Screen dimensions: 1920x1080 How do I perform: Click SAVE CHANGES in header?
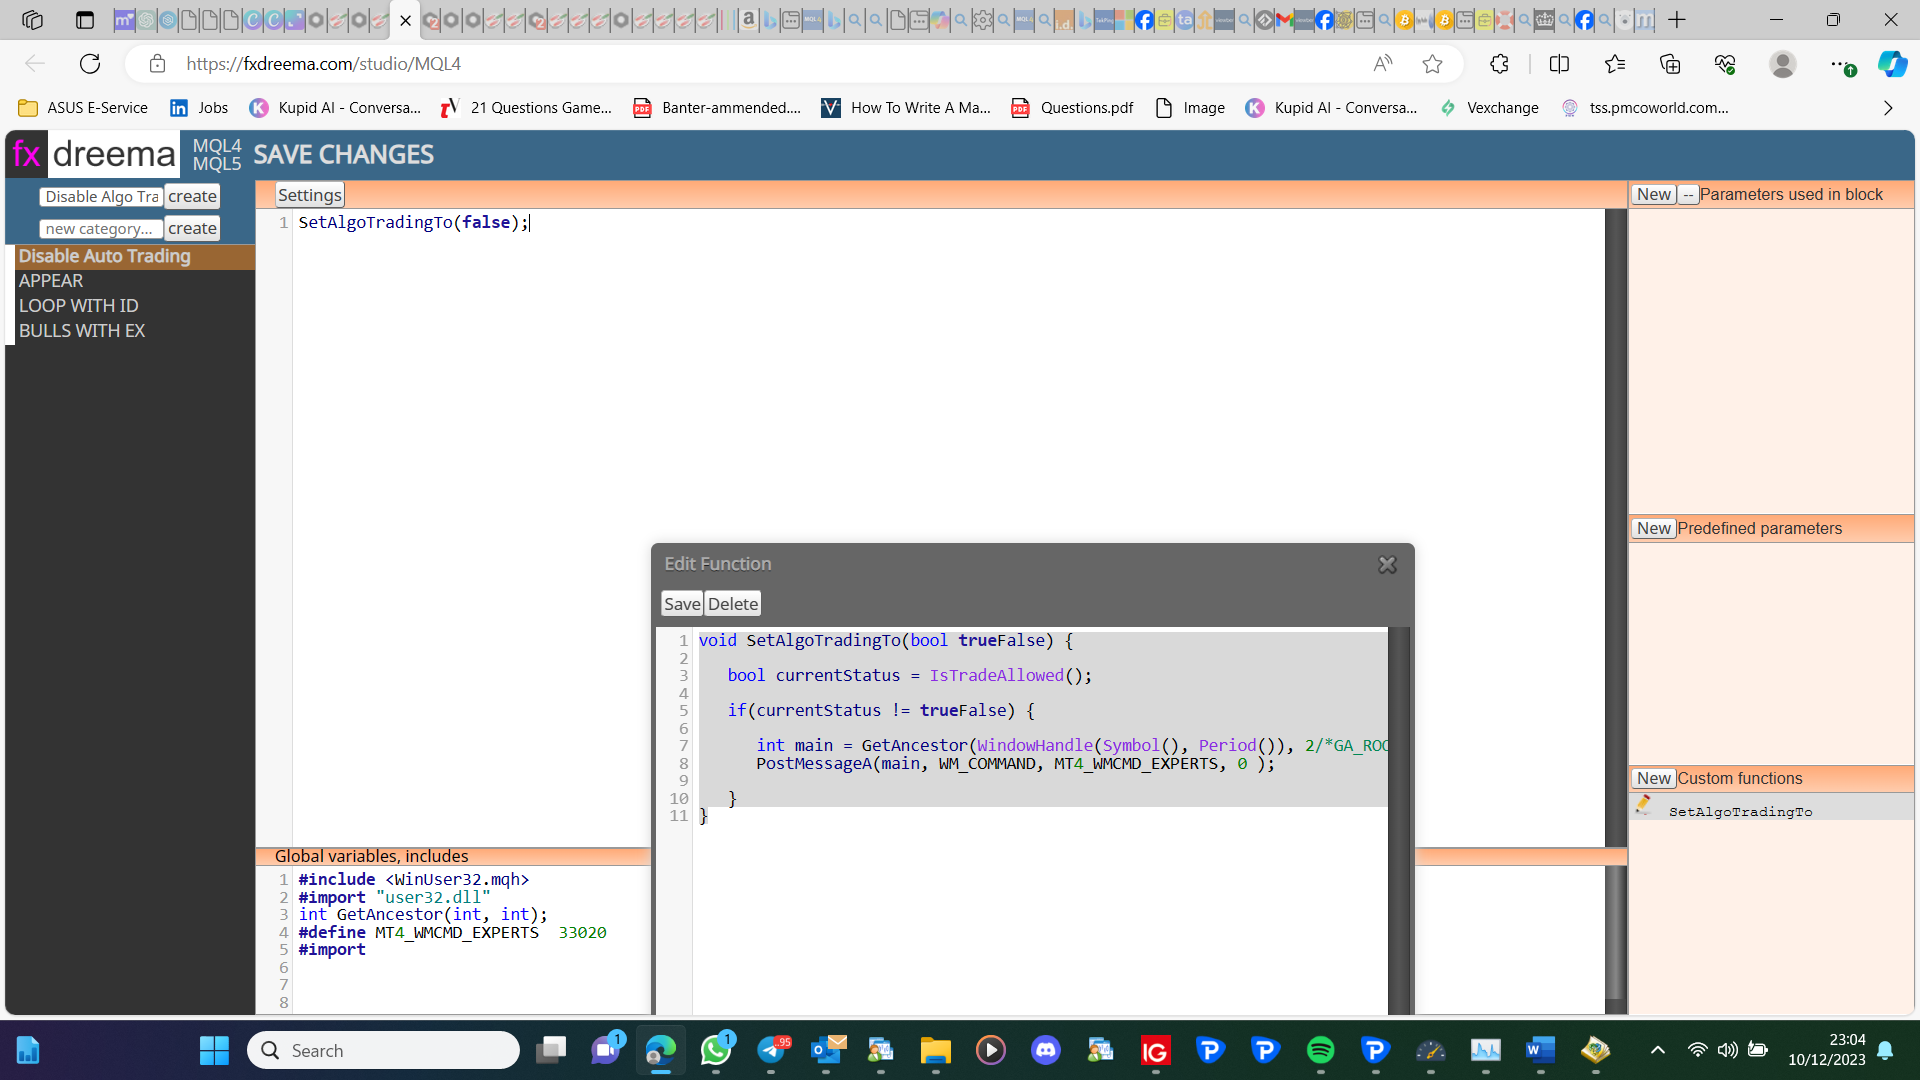tap(343, 155)
